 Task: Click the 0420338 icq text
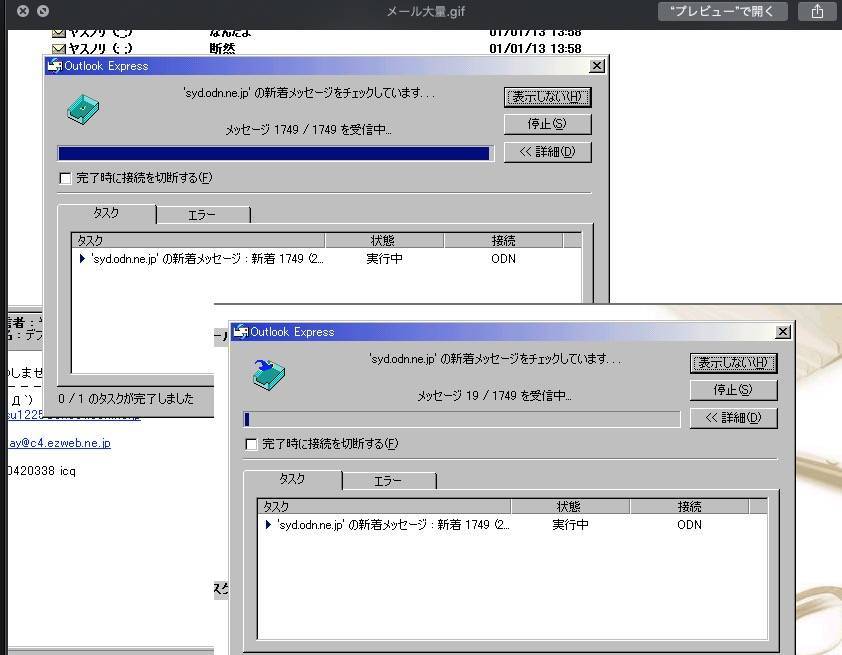(41, 471)
